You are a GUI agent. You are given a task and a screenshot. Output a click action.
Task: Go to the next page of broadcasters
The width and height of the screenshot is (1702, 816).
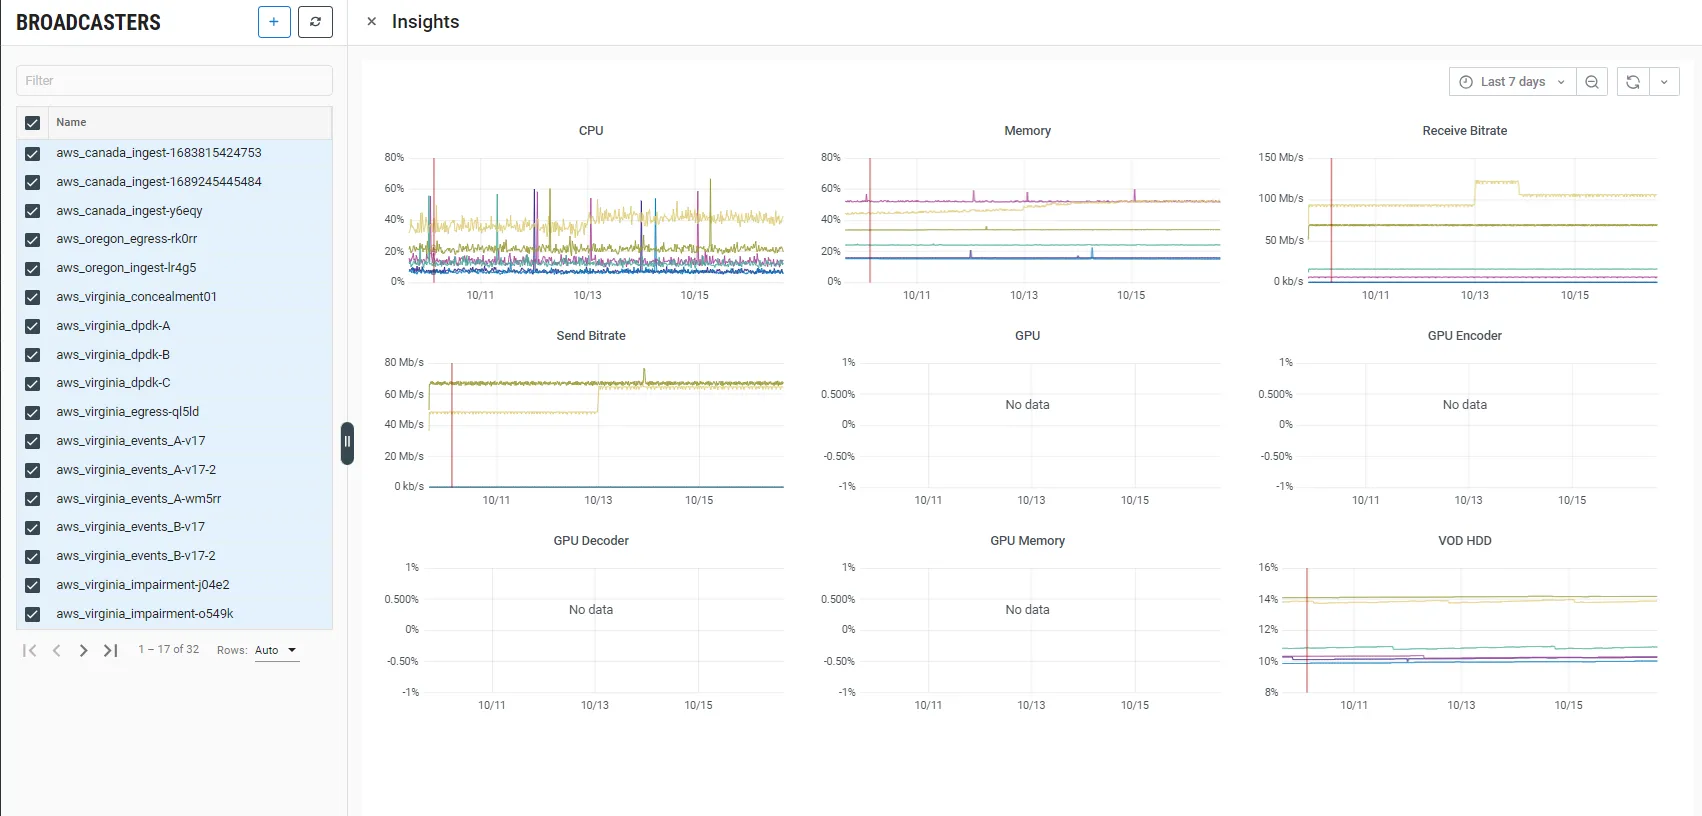click(84, 651)
